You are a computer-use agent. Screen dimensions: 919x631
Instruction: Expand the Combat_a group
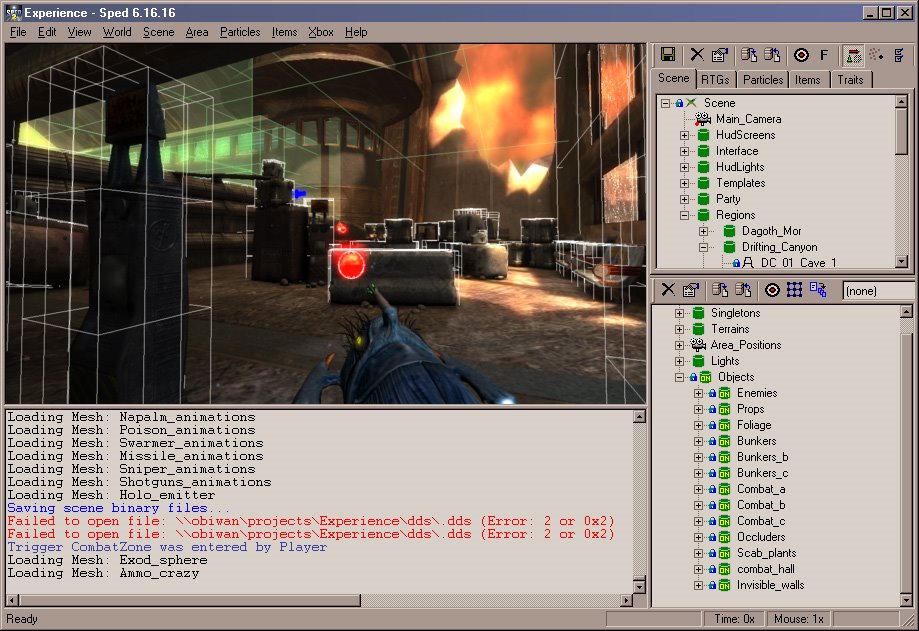[698, 489]
